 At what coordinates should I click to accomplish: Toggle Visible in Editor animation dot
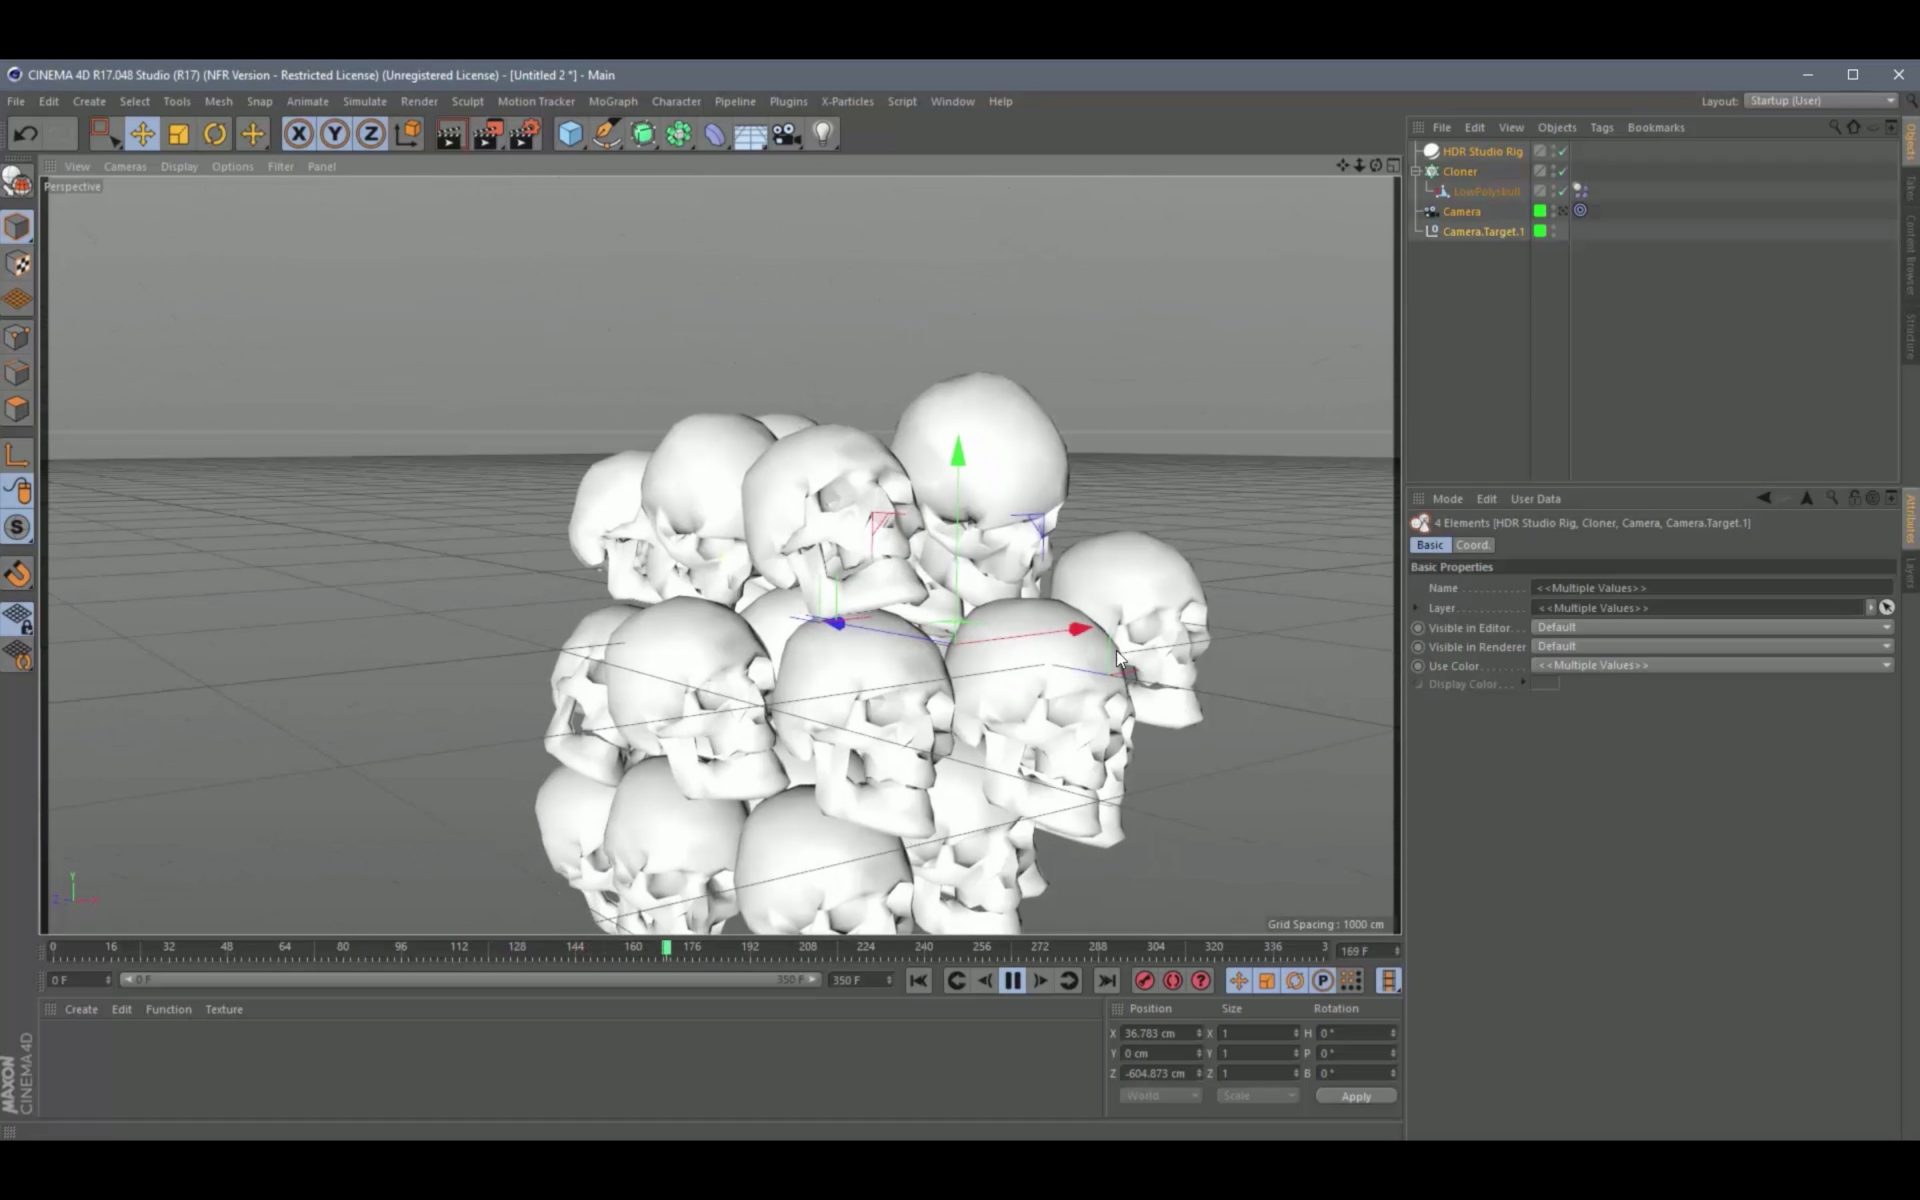coord(1418,628)
